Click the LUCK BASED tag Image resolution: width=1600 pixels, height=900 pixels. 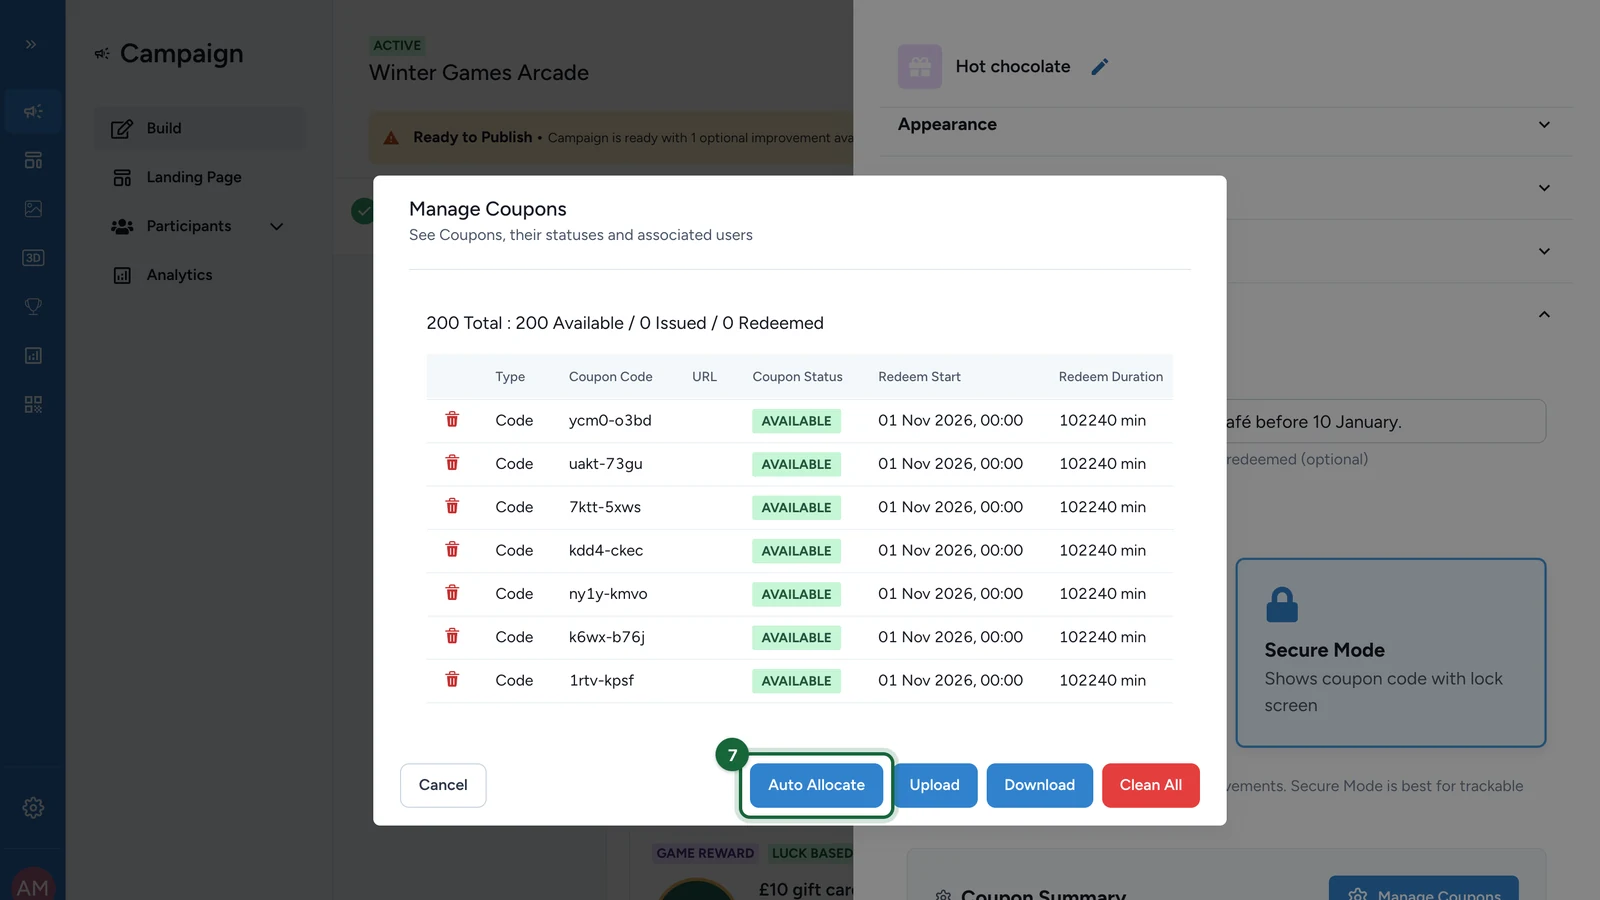tap(811, 853)
